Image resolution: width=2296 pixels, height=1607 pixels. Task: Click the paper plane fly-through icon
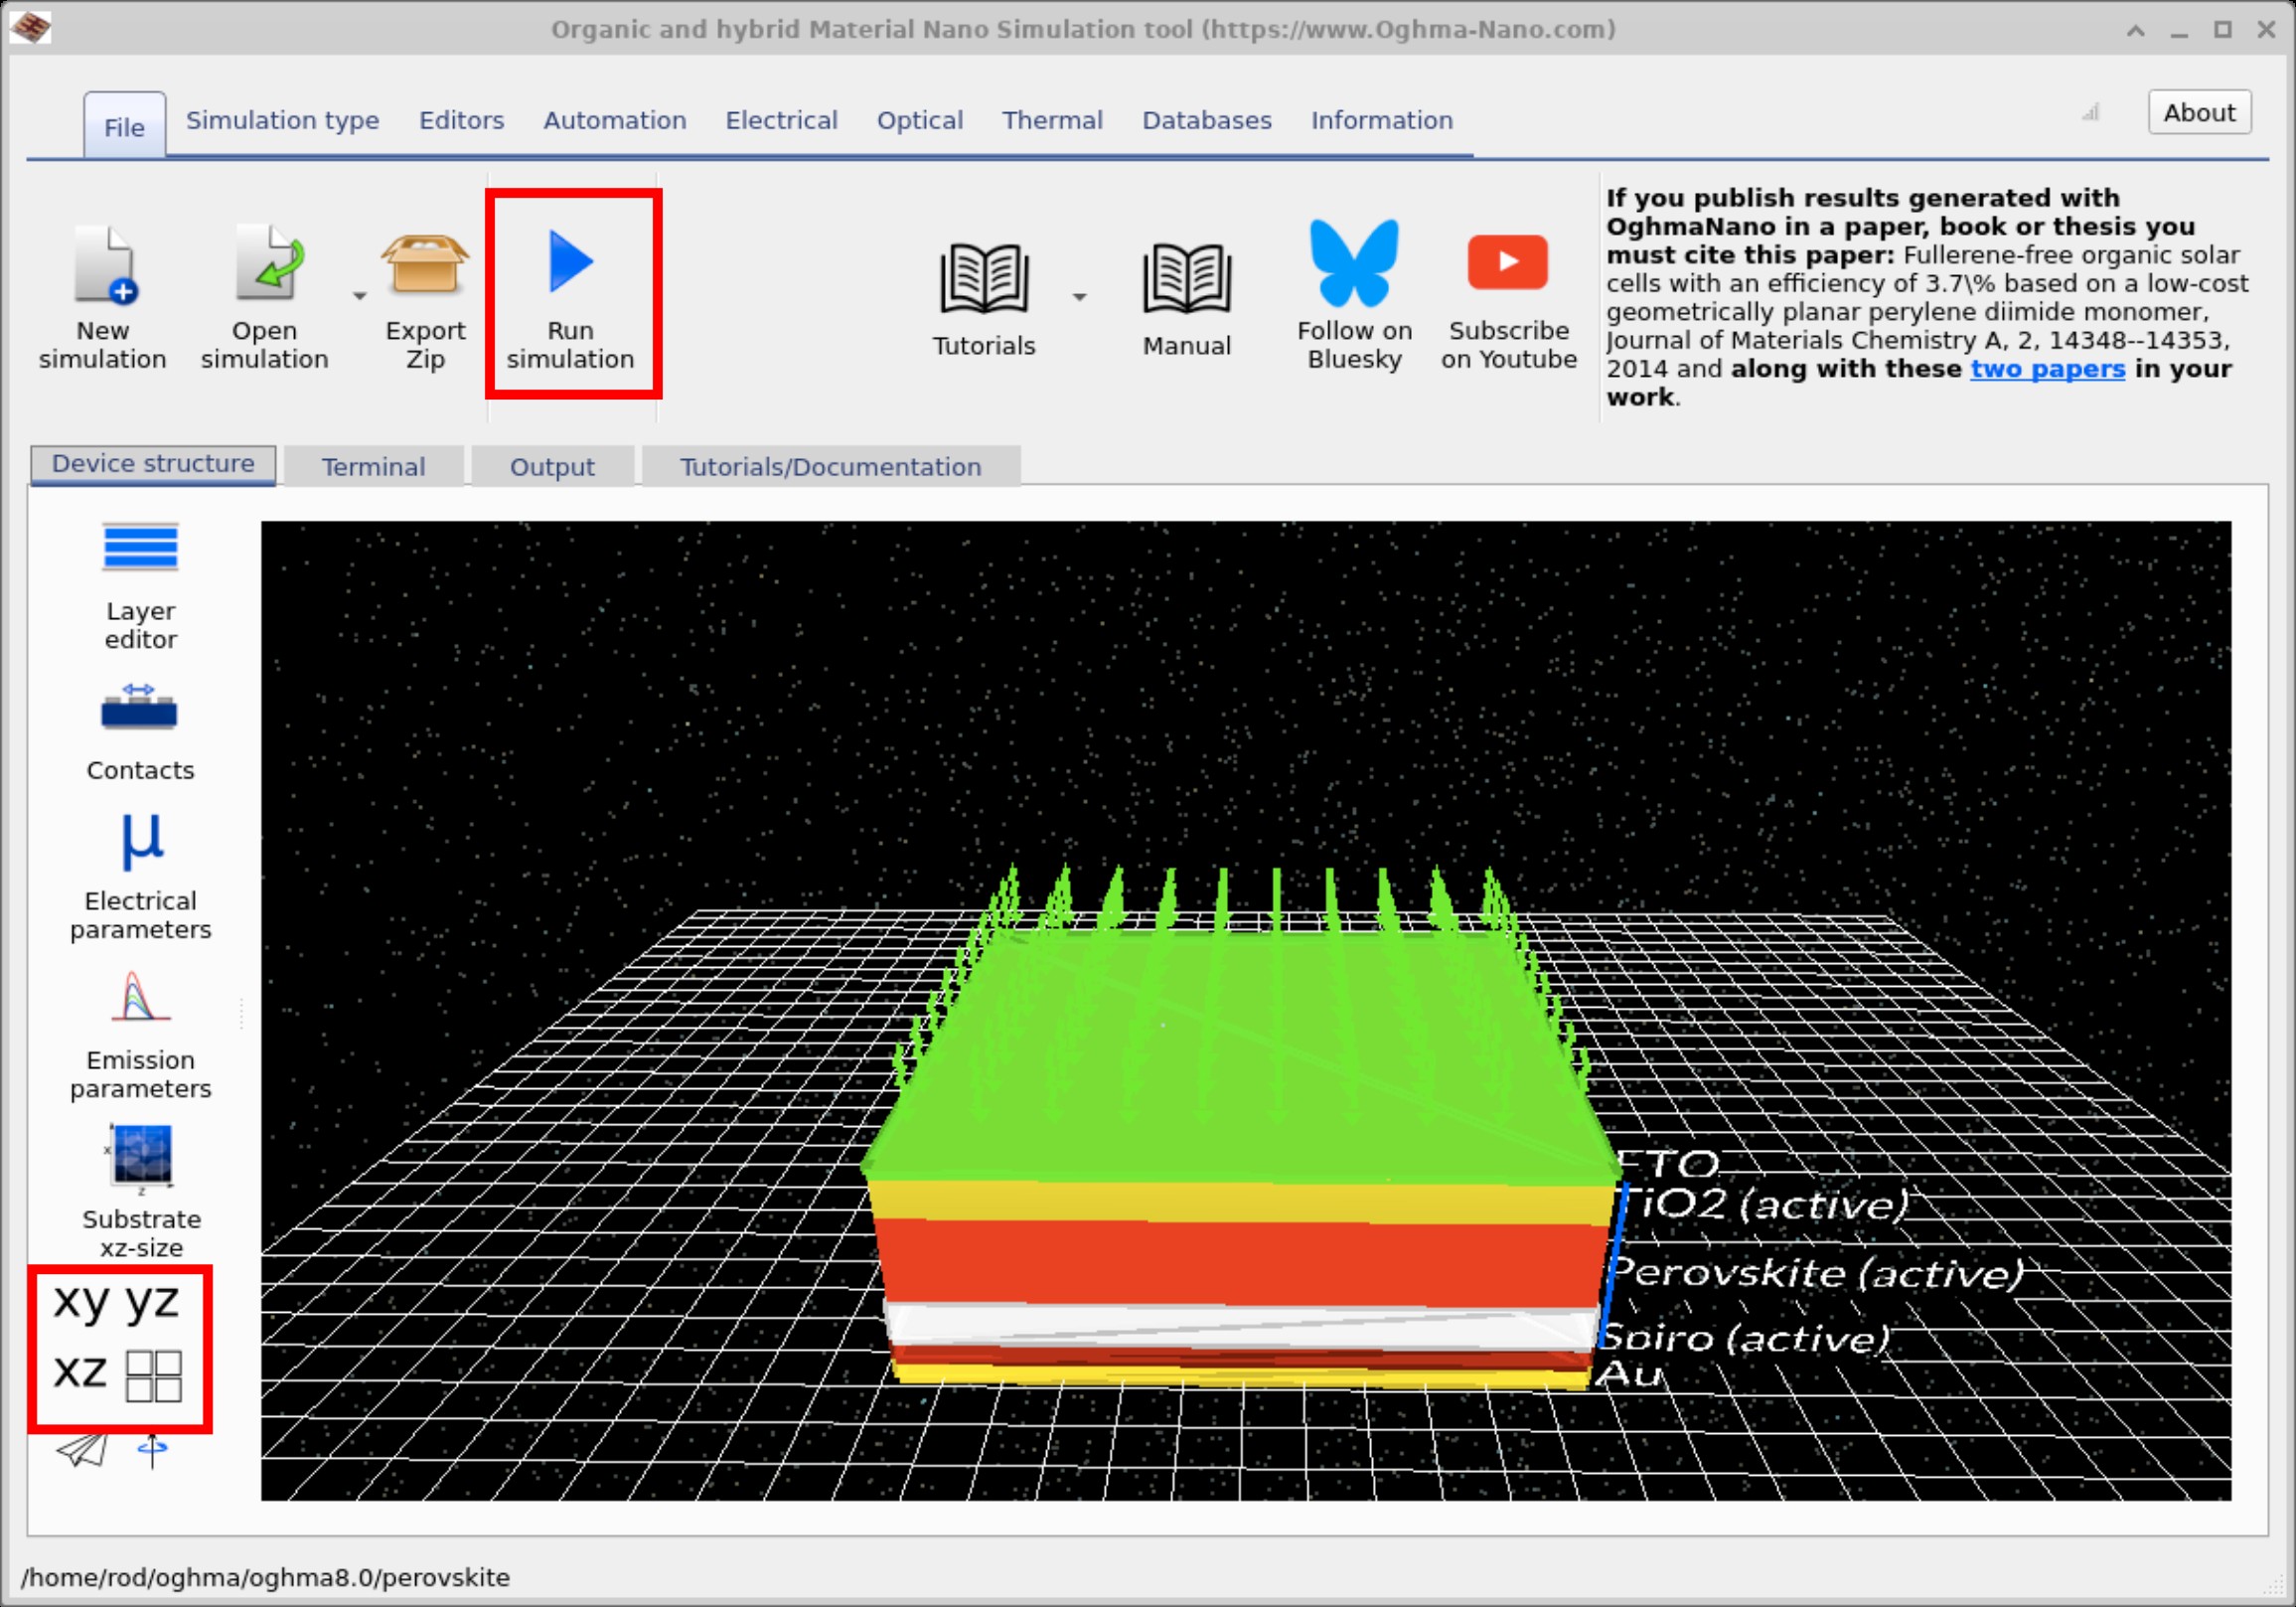click(x=82, y=1450)
